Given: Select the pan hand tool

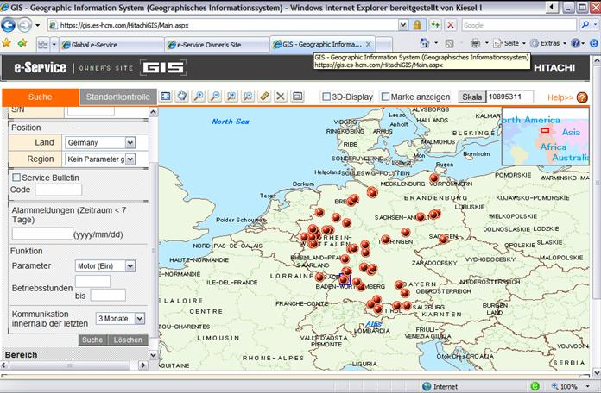Looking at the screenshot, I should 182,96.
